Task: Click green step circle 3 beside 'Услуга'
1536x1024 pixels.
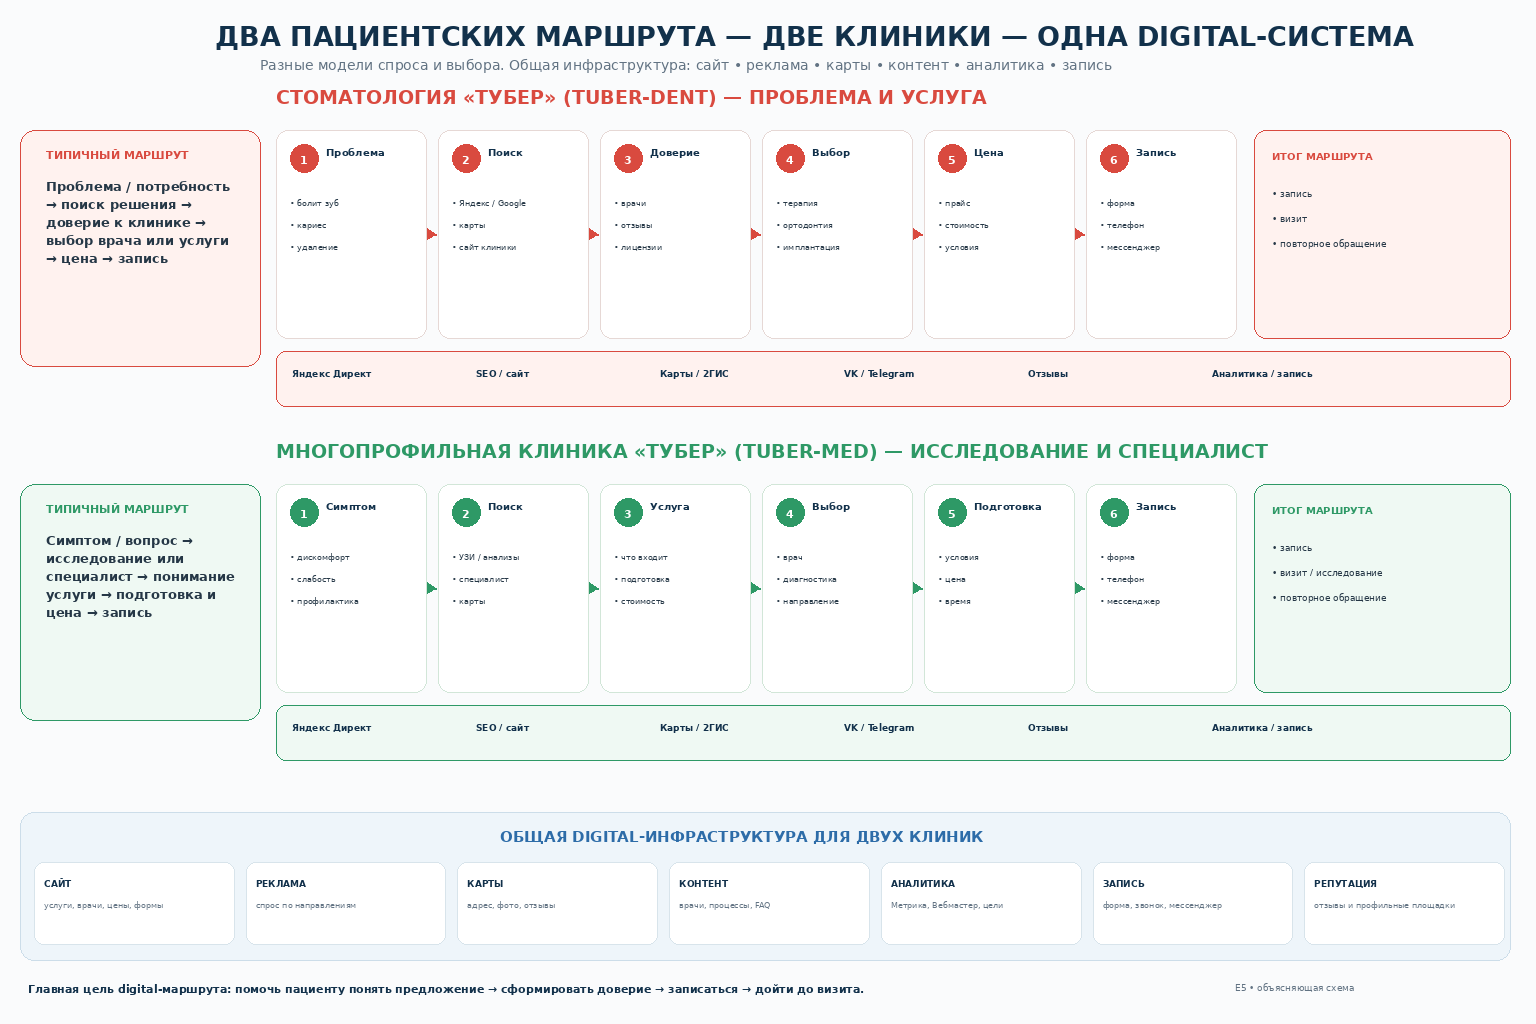Action: pos(628,513)
